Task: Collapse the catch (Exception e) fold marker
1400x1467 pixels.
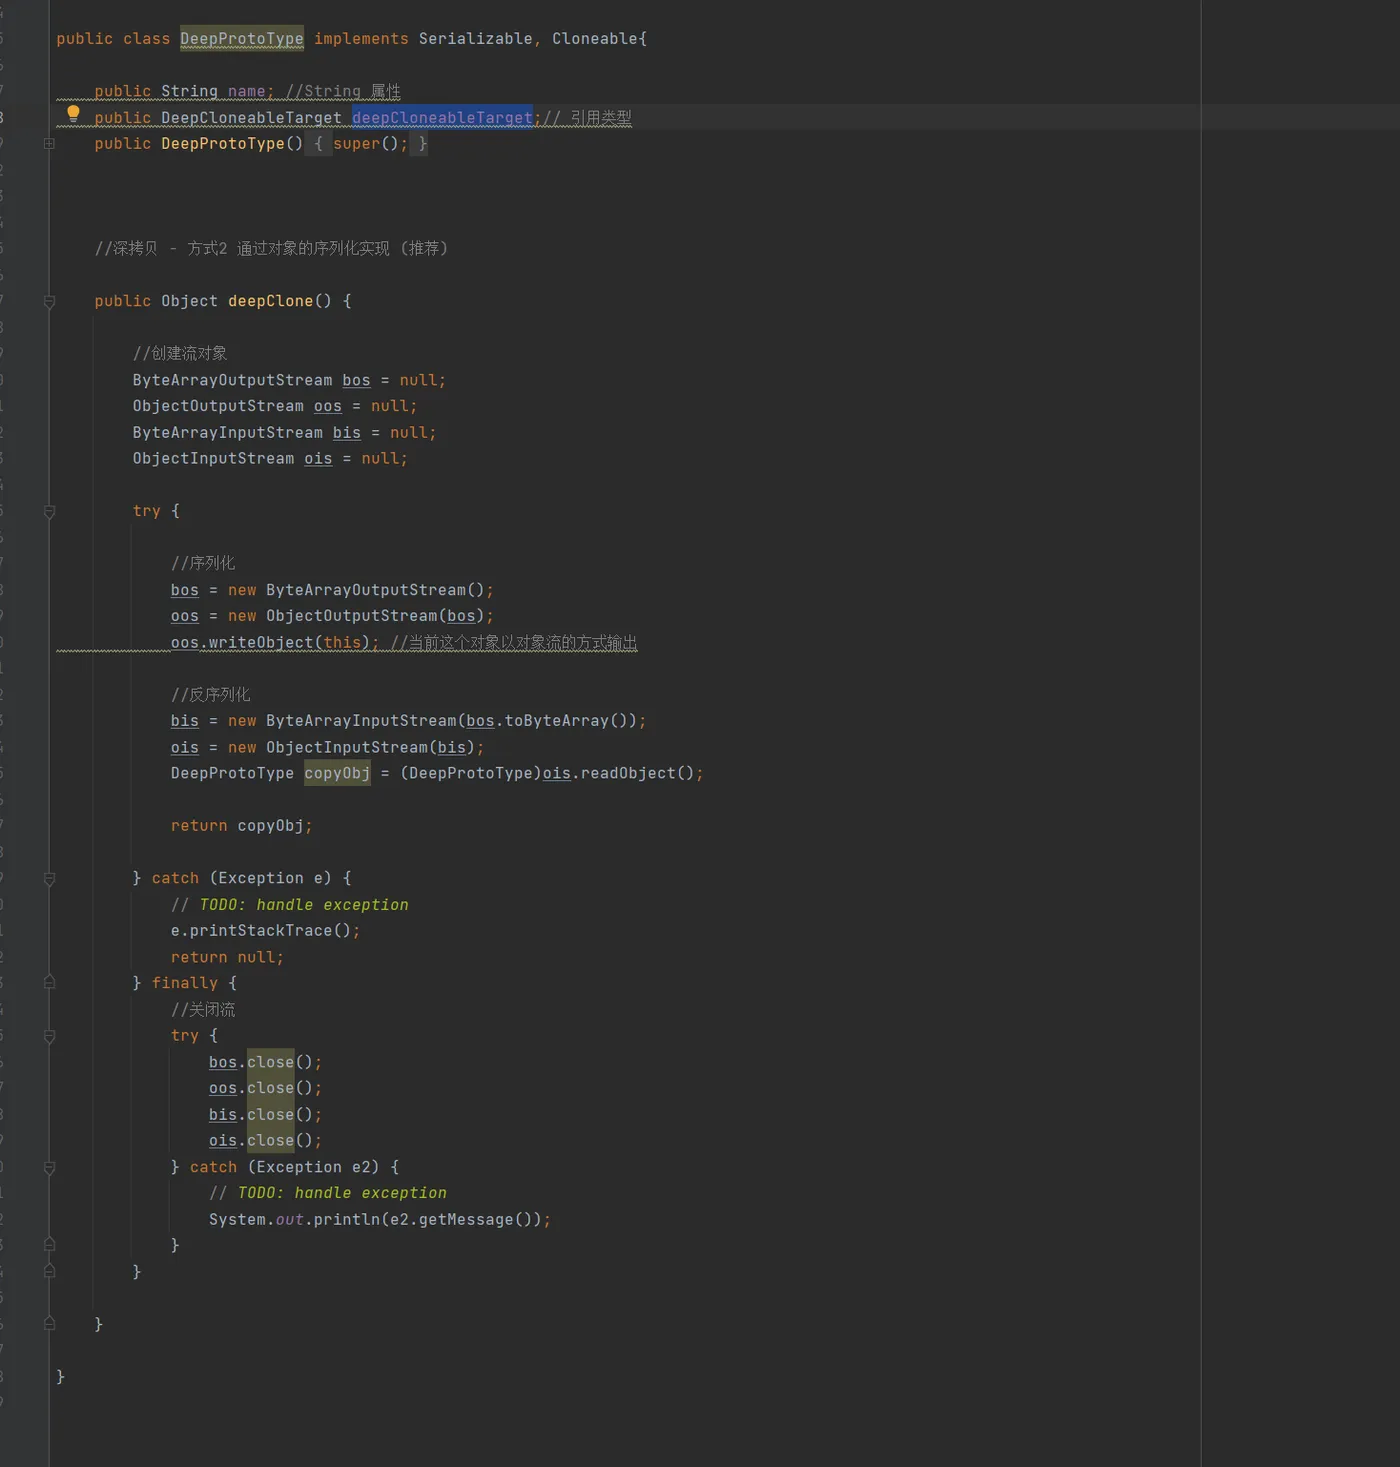Action: 49,879
